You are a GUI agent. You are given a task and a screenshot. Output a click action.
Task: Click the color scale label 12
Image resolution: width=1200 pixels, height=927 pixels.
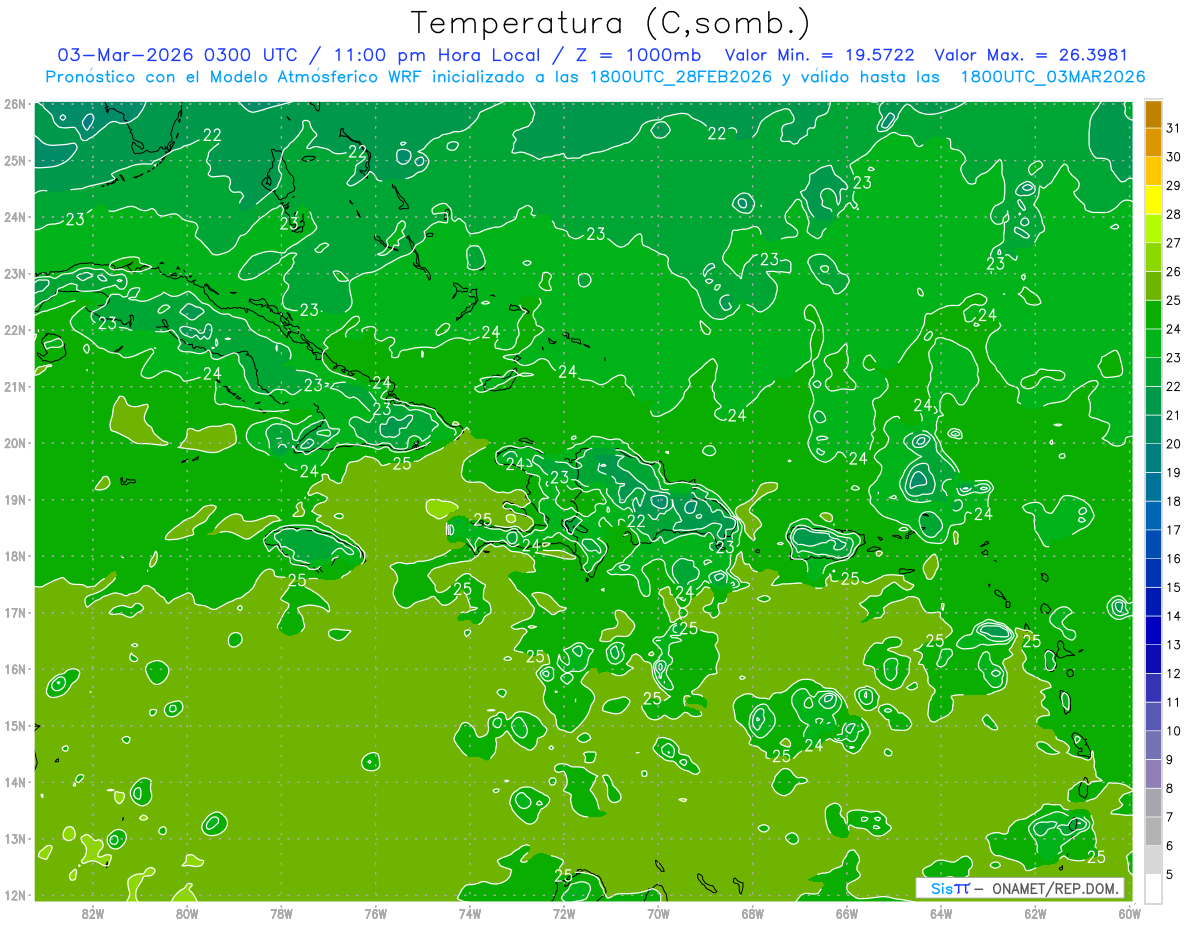tap(1174, 673)
